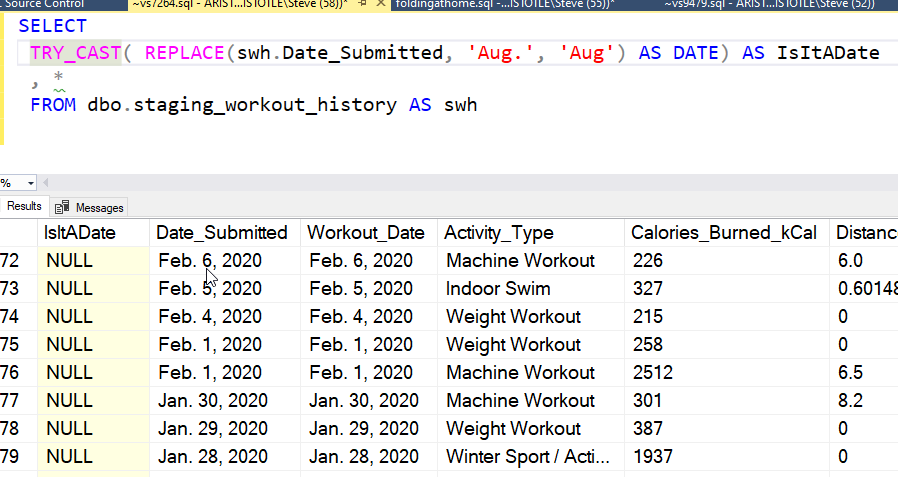Click the Calories_Burned_kCal column header

[723, 233]
